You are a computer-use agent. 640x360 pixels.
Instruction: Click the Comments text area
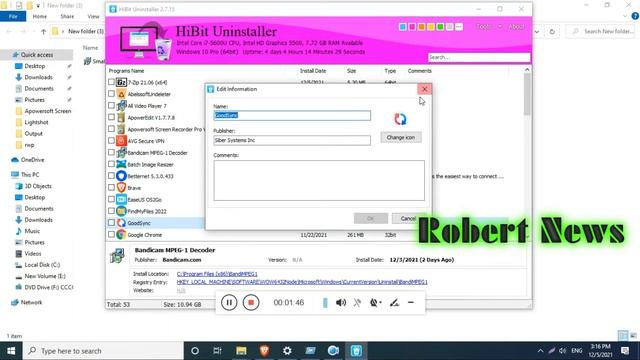coord(319,180)
